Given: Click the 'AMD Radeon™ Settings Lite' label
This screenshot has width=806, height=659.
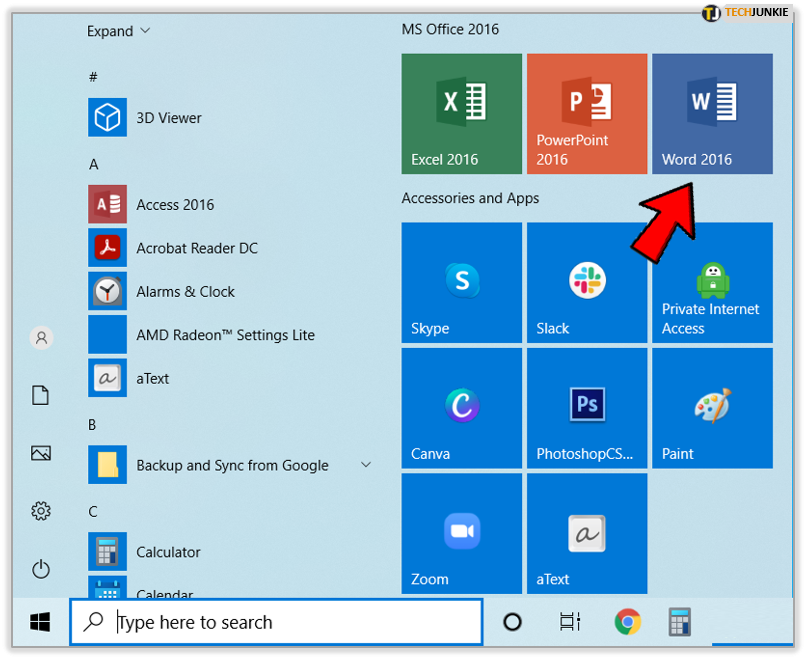Looking at the screenshot, I should (x=226, y=335).
